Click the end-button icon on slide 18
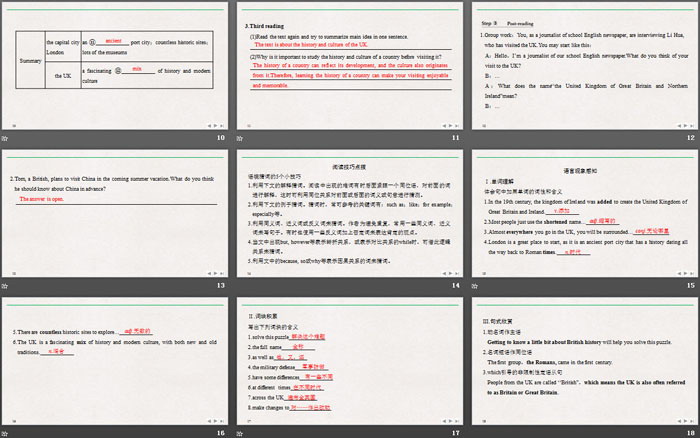 pos(692,421)
